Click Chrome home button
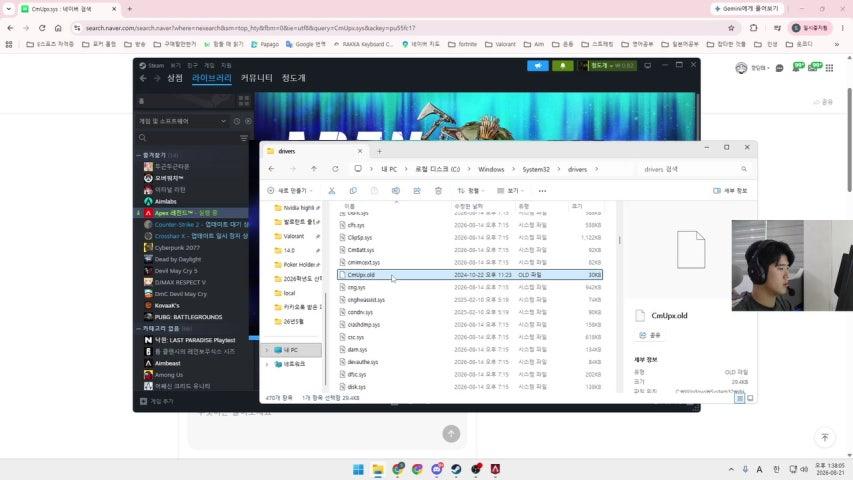Screen dimensions: 853x480 click(58, 28)
